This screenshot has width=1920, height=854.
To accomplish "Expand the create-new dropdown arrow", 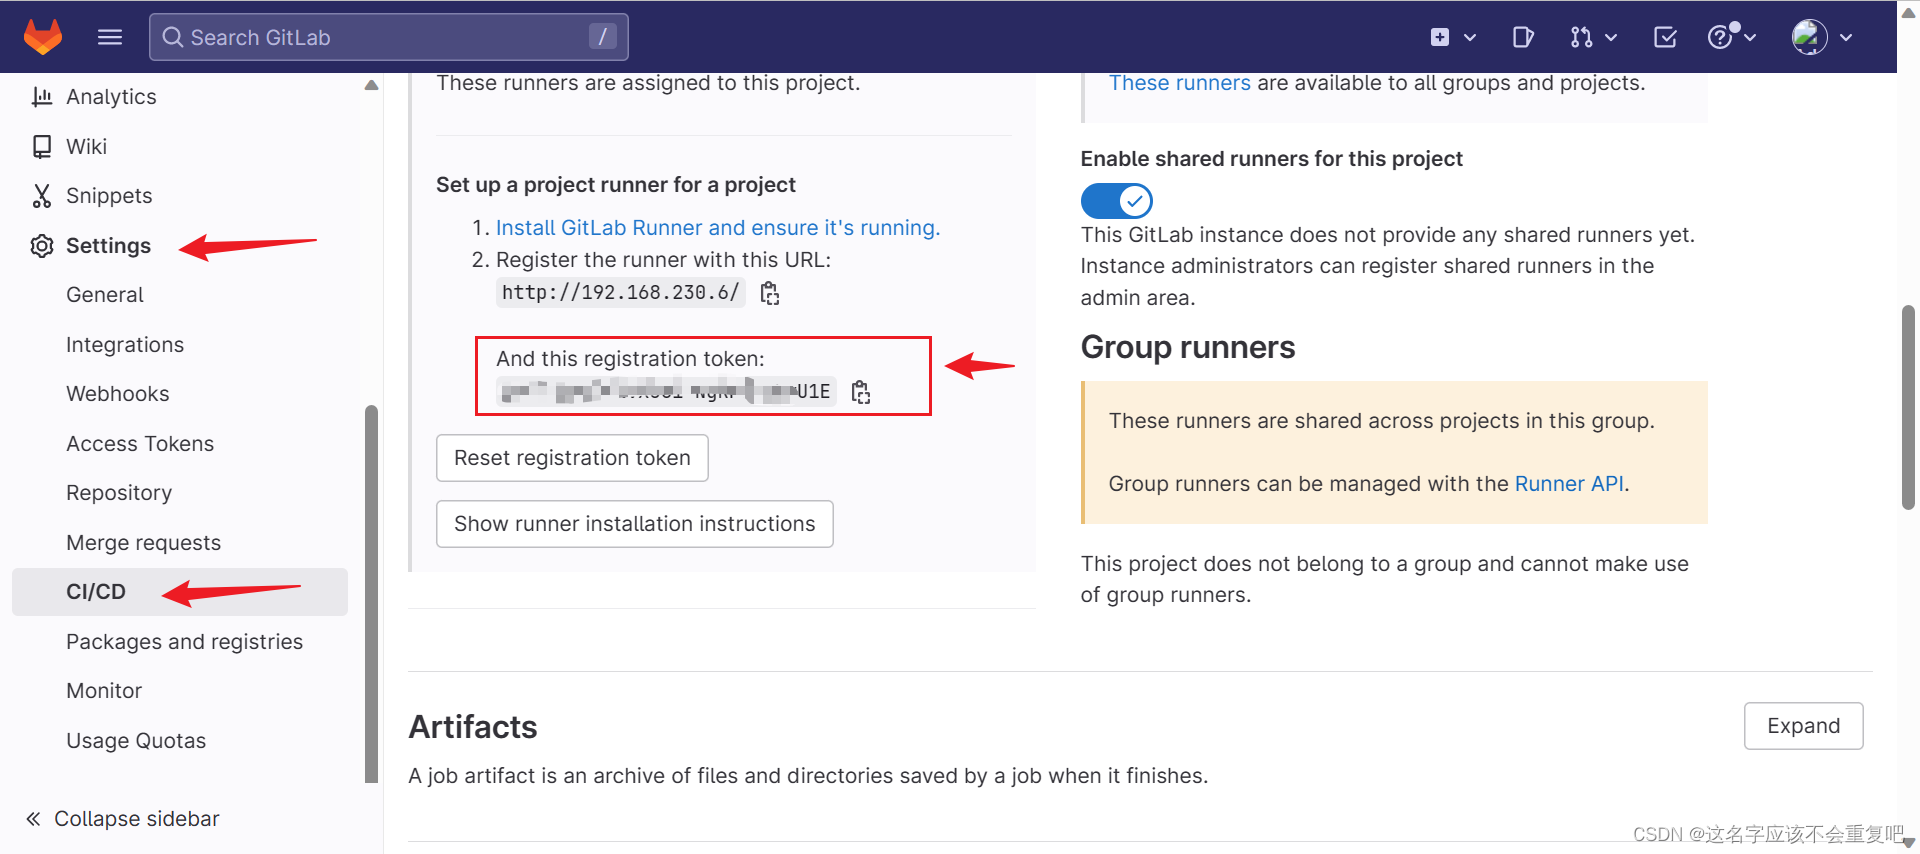I will coord(1470,37).
